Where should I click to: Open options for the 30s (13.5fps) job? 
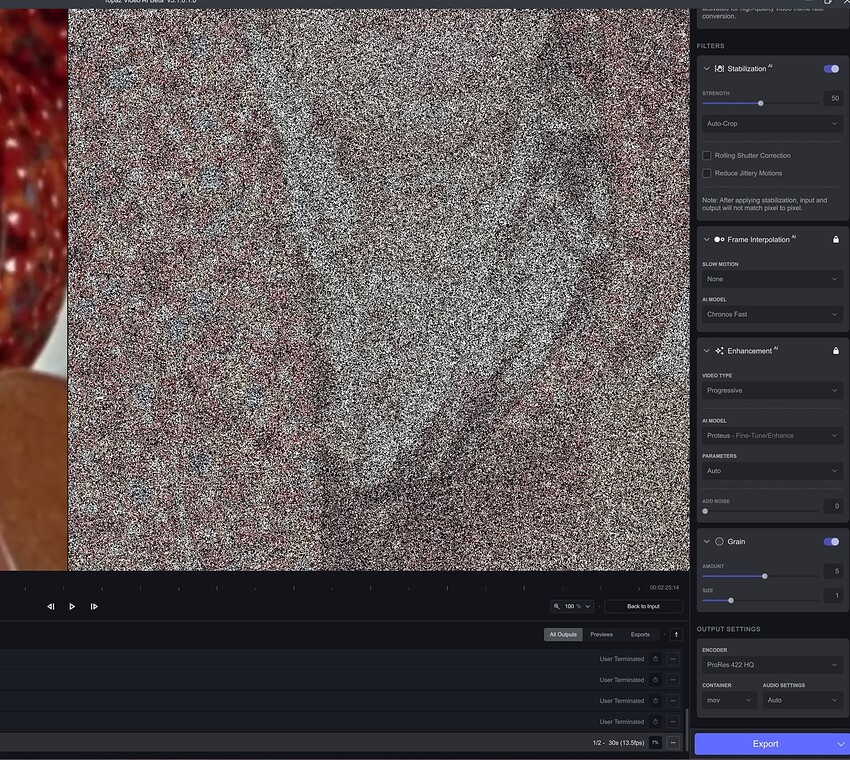pos(673,743)
